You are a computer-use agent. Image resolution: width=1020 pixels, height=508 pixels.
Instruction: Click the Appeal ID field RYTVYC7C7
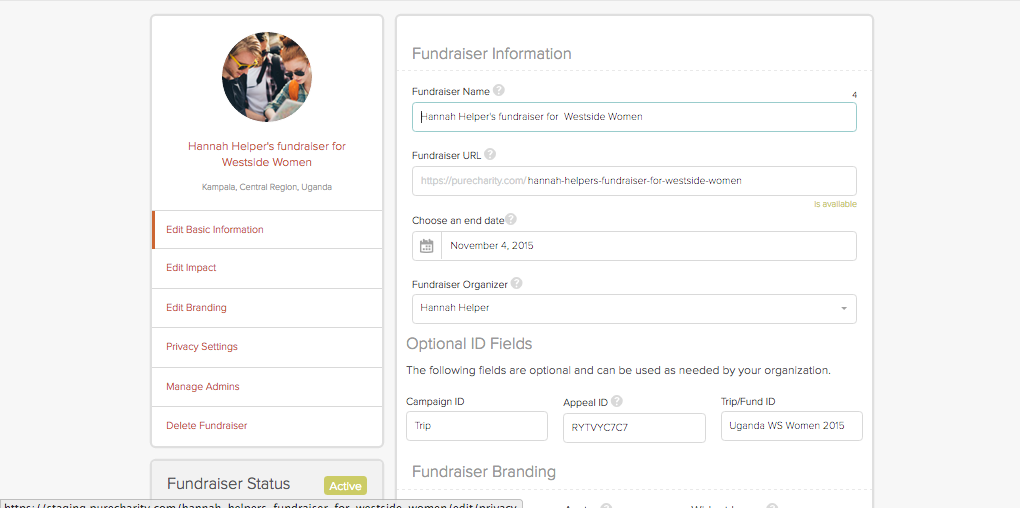coord(634,428)
